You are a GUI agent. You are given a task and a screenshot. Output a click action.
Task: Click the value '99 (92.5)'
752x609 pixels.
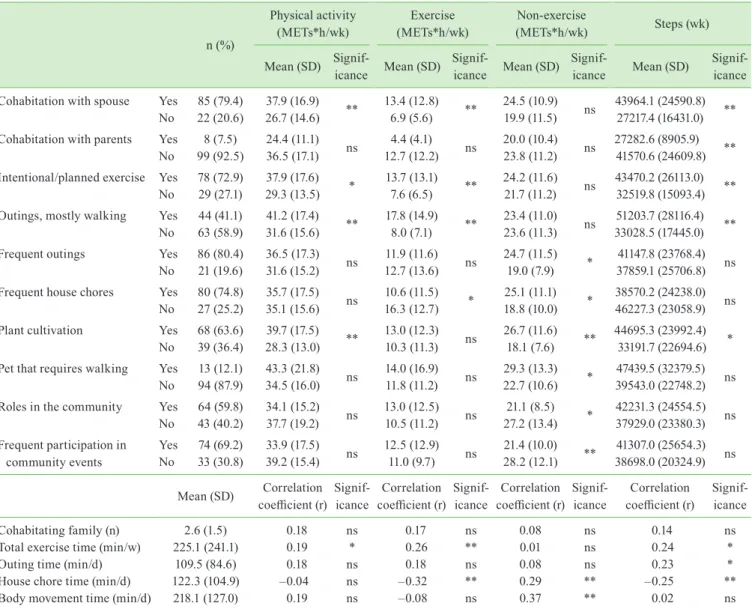point(220,156)
